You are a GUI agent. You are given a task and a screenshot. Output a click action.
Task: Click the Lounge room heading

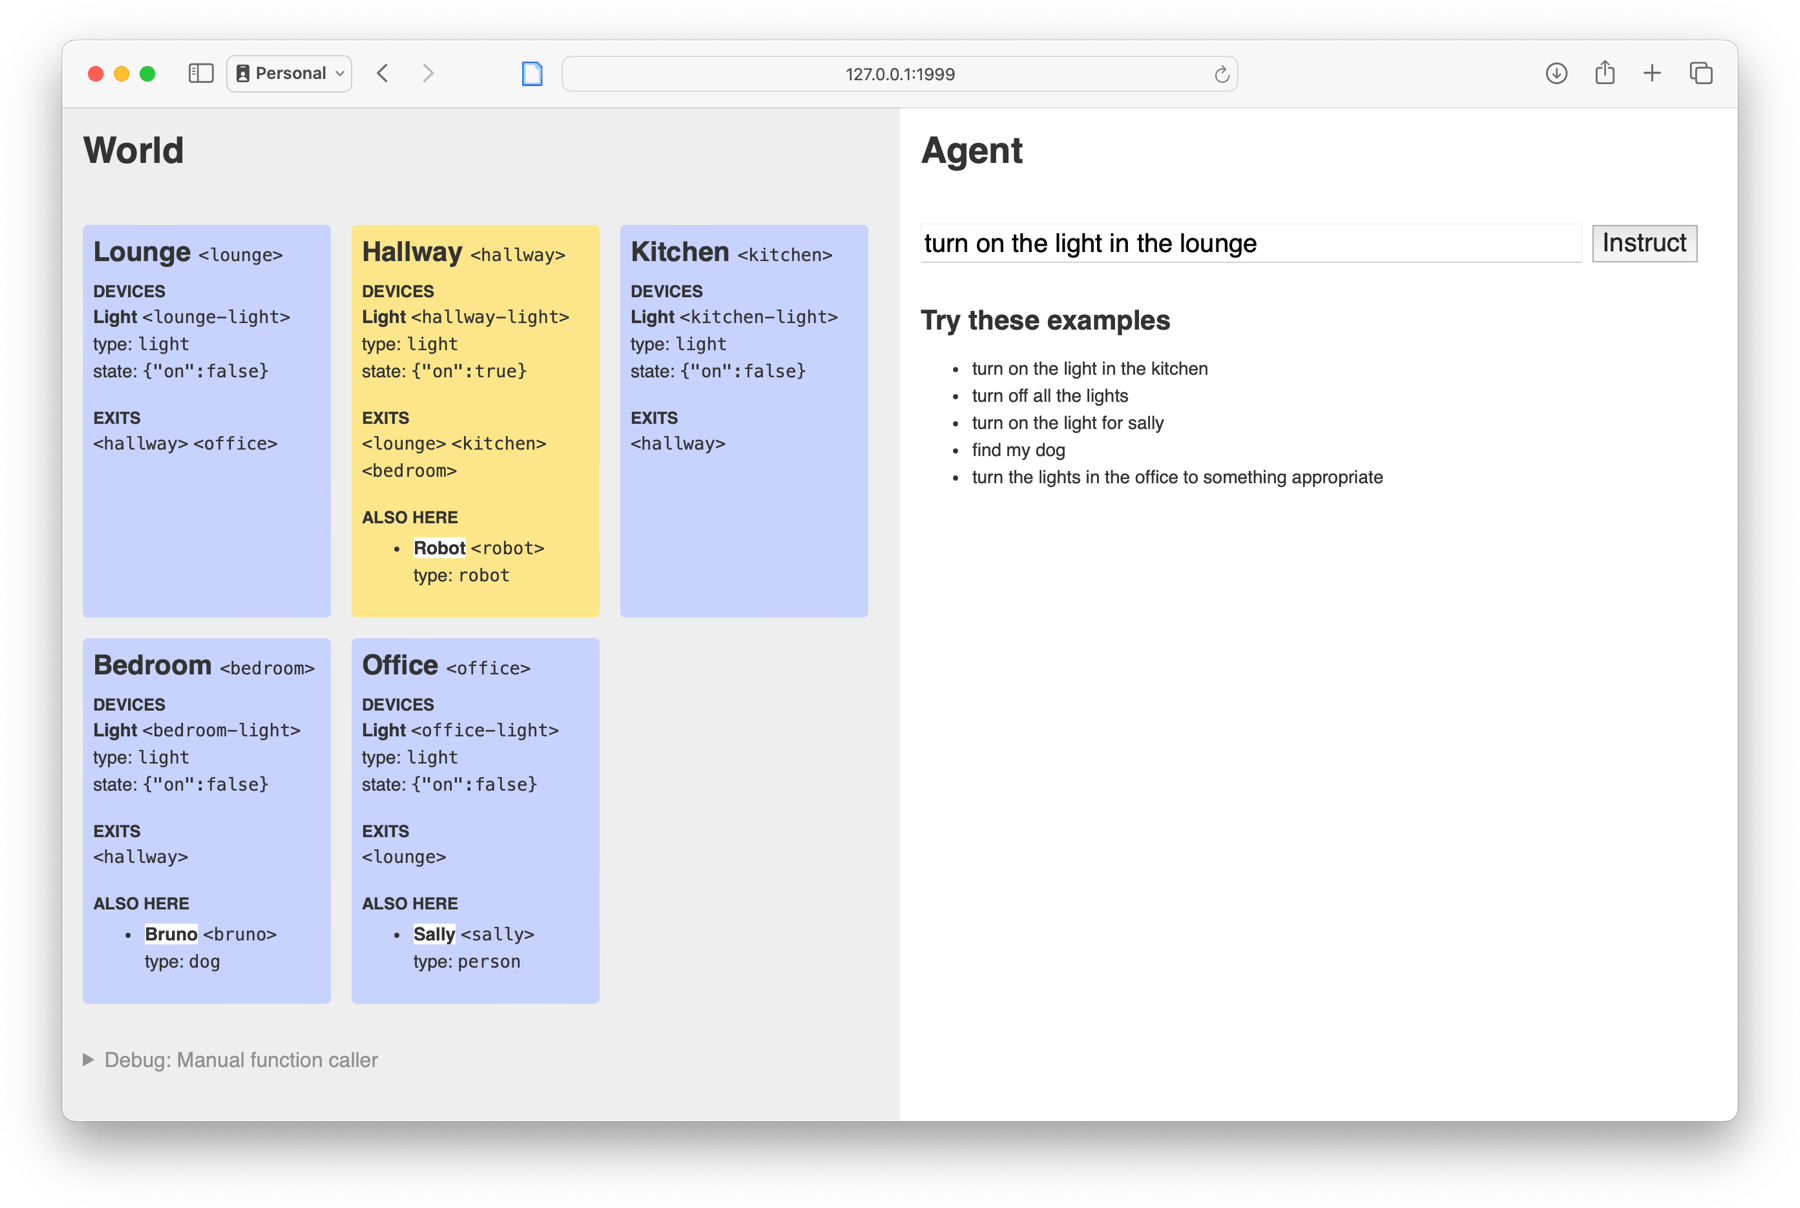click(142, 252)
